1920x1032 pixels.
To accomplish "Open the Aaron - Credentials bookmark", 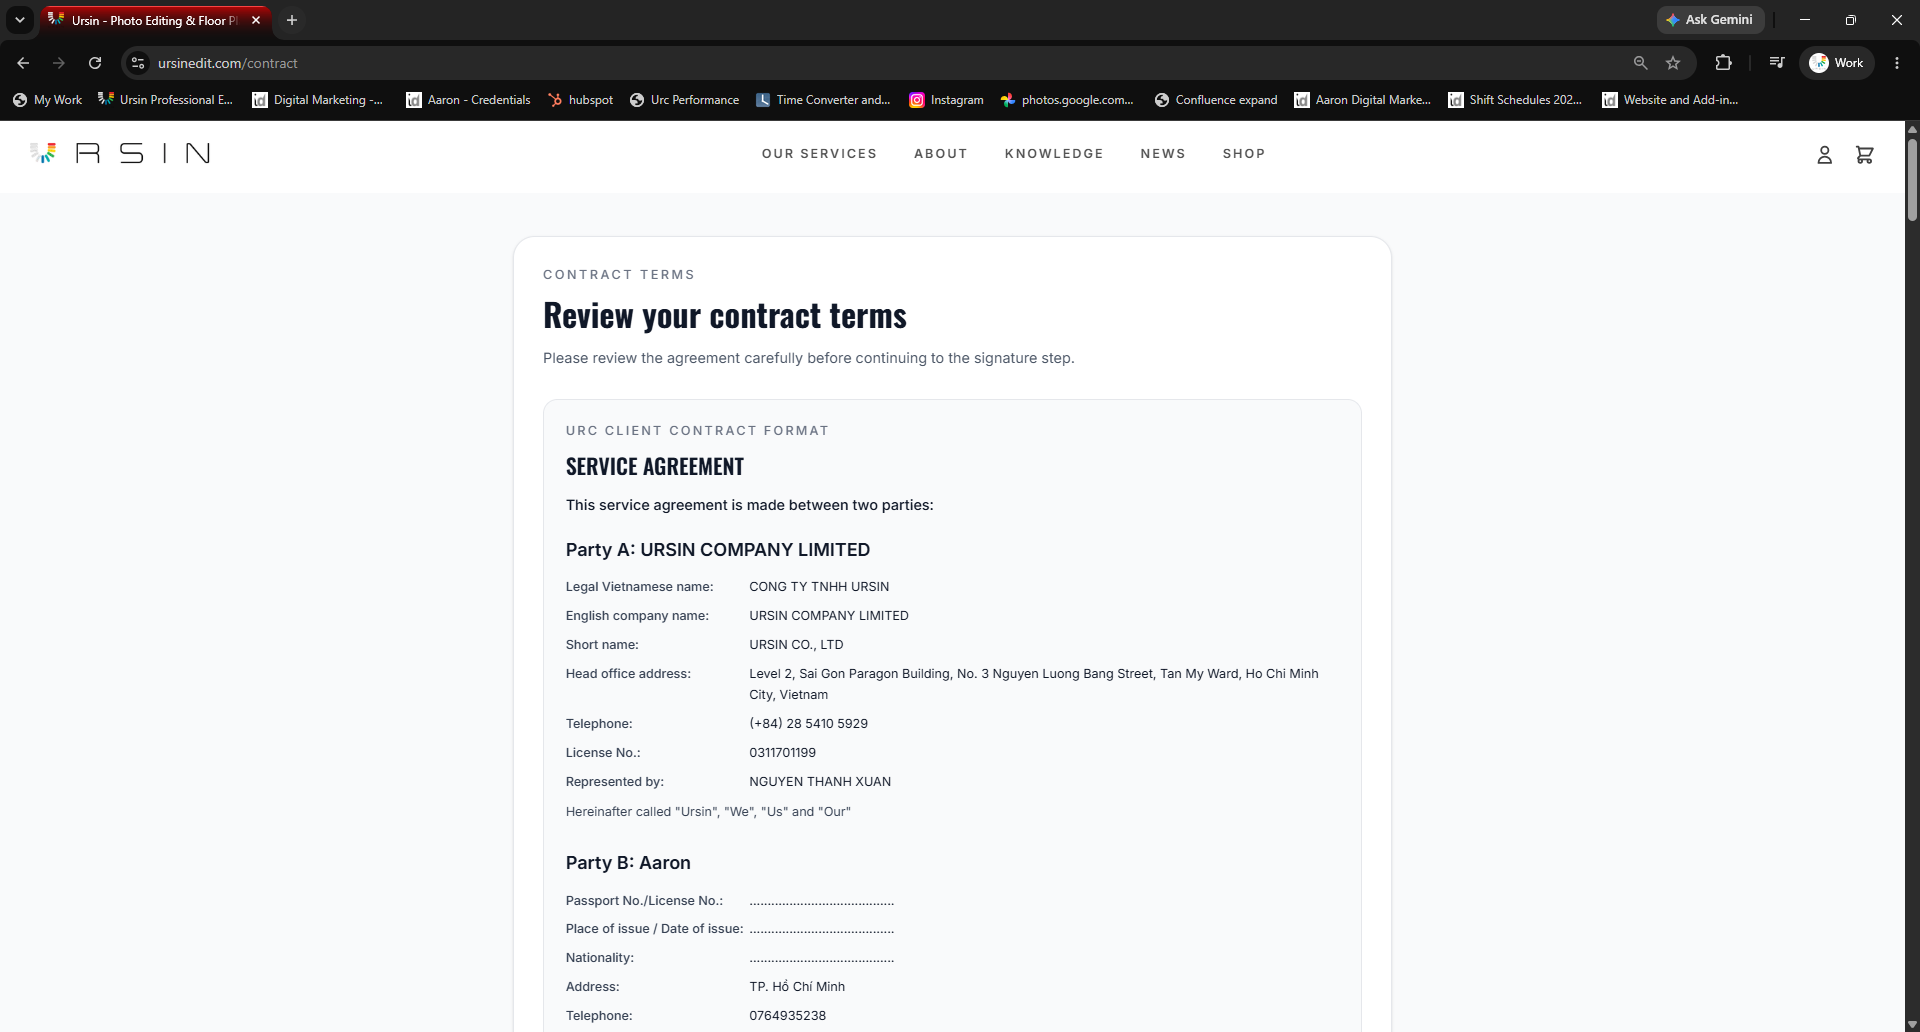I will tap(468, 100).
